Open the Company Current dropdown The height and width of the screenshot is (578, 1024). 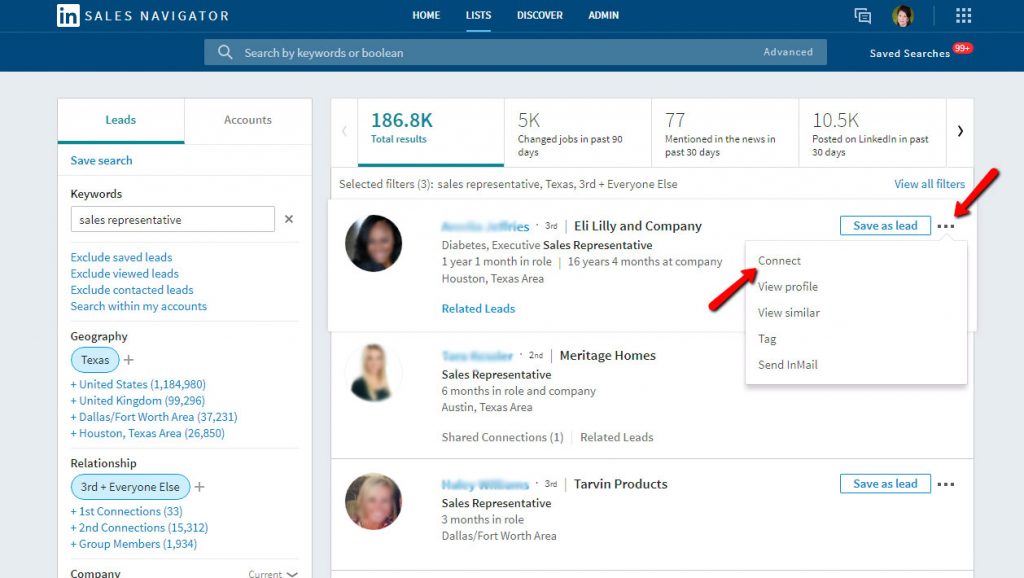(x=273, y=574)
